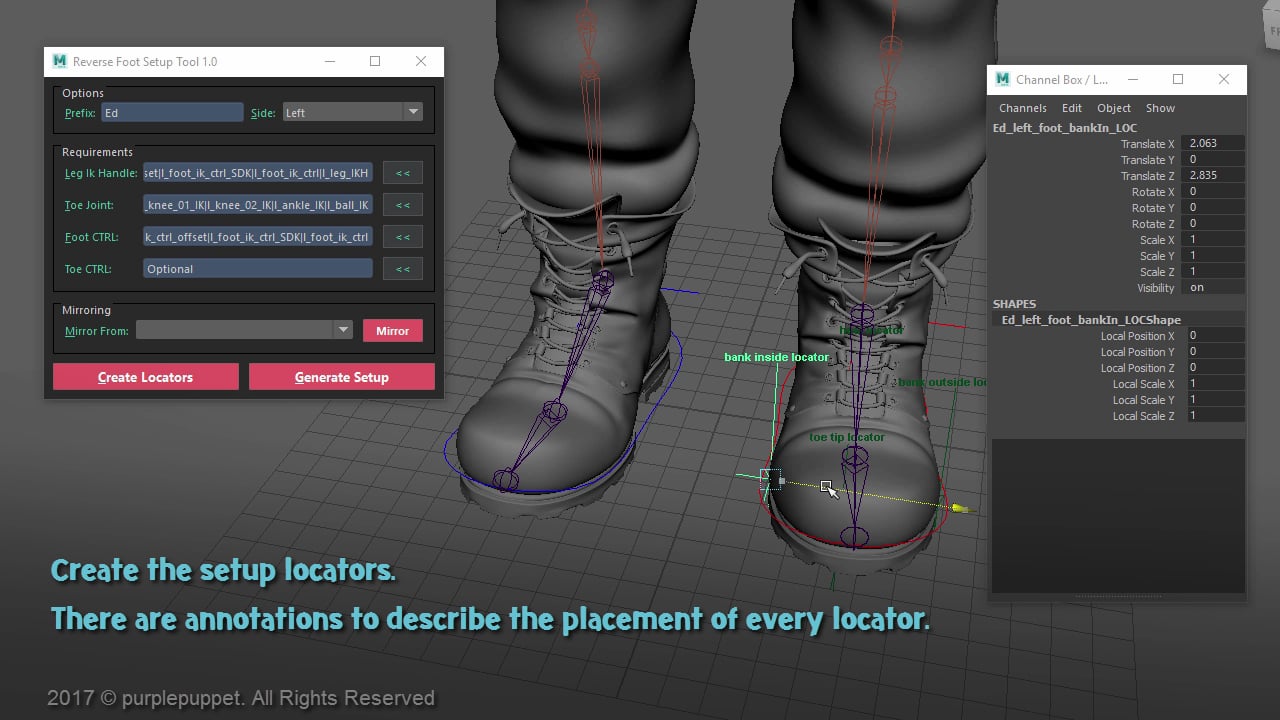Screen dimensions: 1280x720
Task: Click the Local Position Z value field
Action: tap(1215, 368)
